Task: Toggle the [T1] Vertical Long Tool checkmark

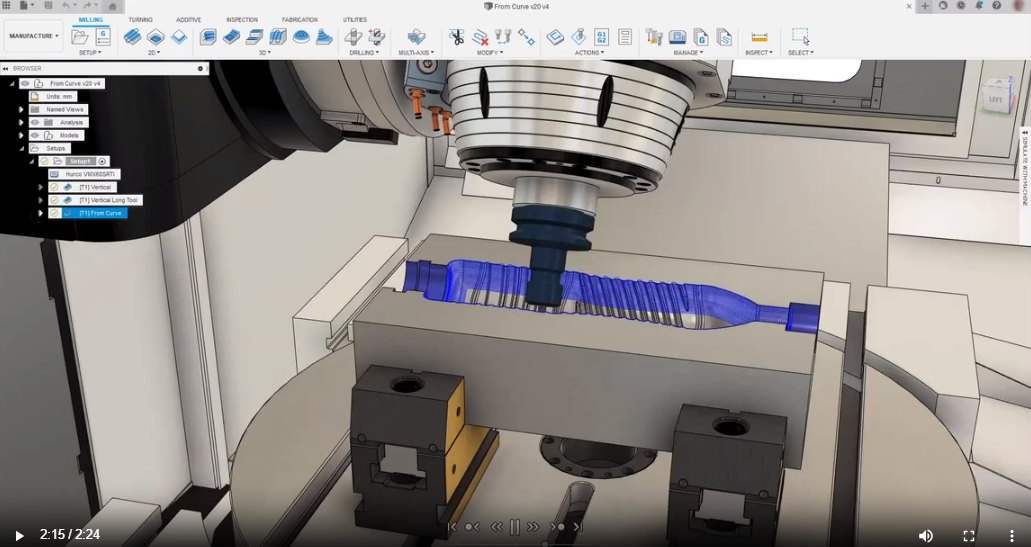Action: [x=54, y=200]
